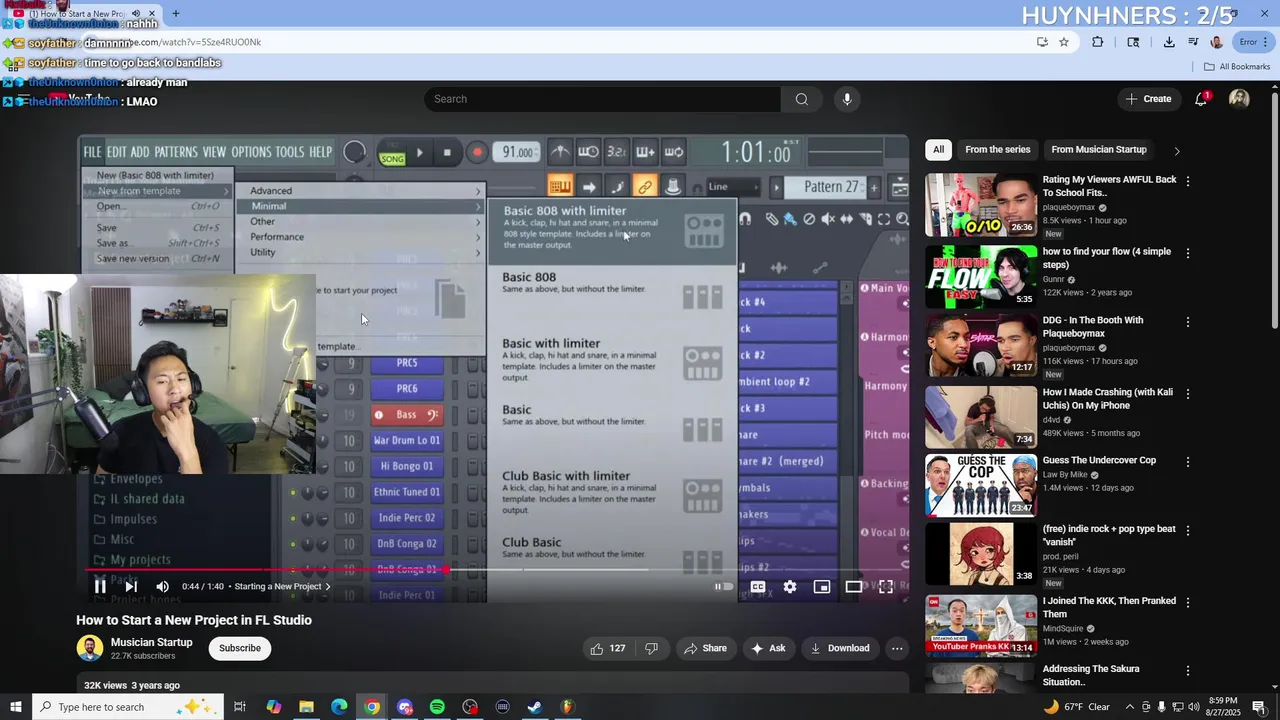The width and height of the screenshot is (1280, 720).
Task: Select the All filter chip
Action: pos(938,150)
